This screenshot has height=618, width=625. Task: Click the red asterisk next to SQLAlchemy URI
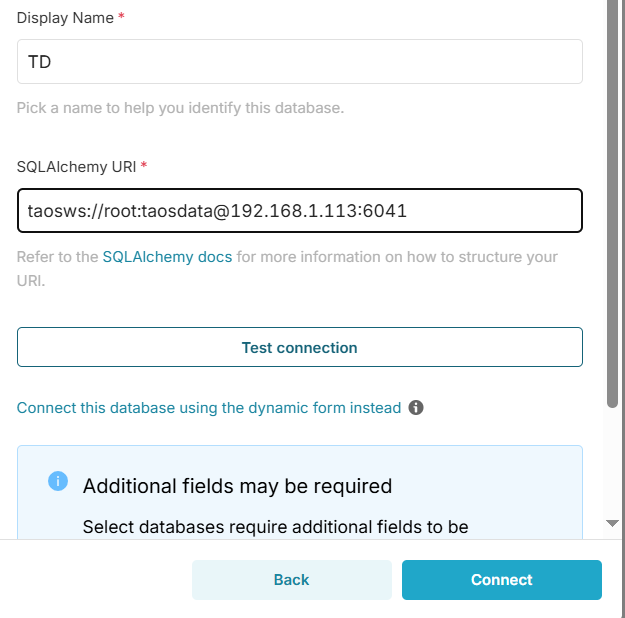pyautogui.click(x=144, y=166)
